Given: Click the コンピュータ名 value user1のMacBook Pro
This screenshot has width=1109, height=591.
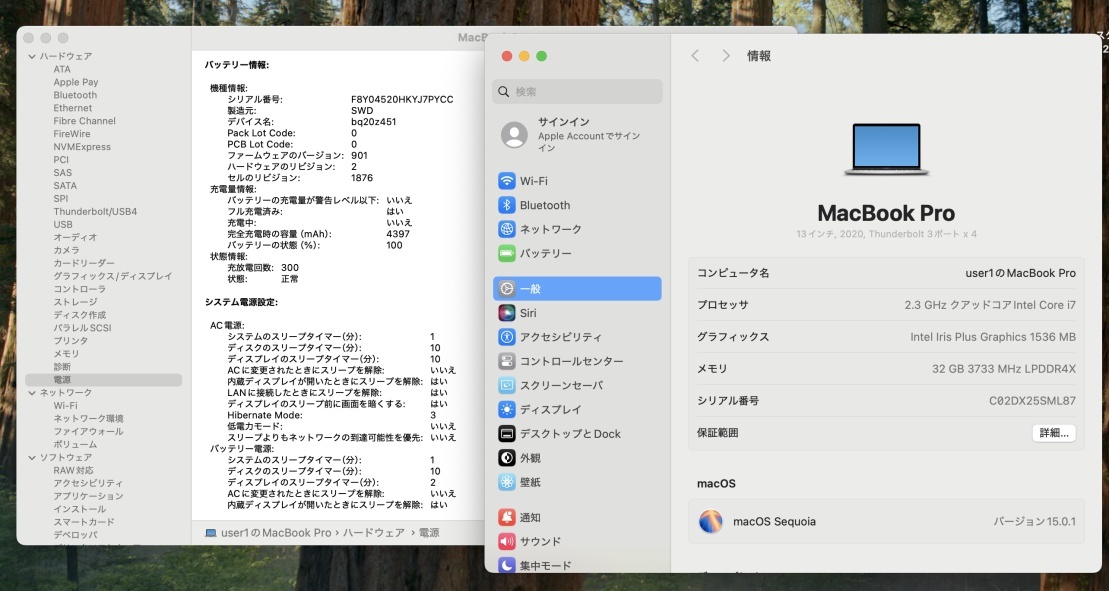Looking at the screenshot, I should click(1021, 273).
